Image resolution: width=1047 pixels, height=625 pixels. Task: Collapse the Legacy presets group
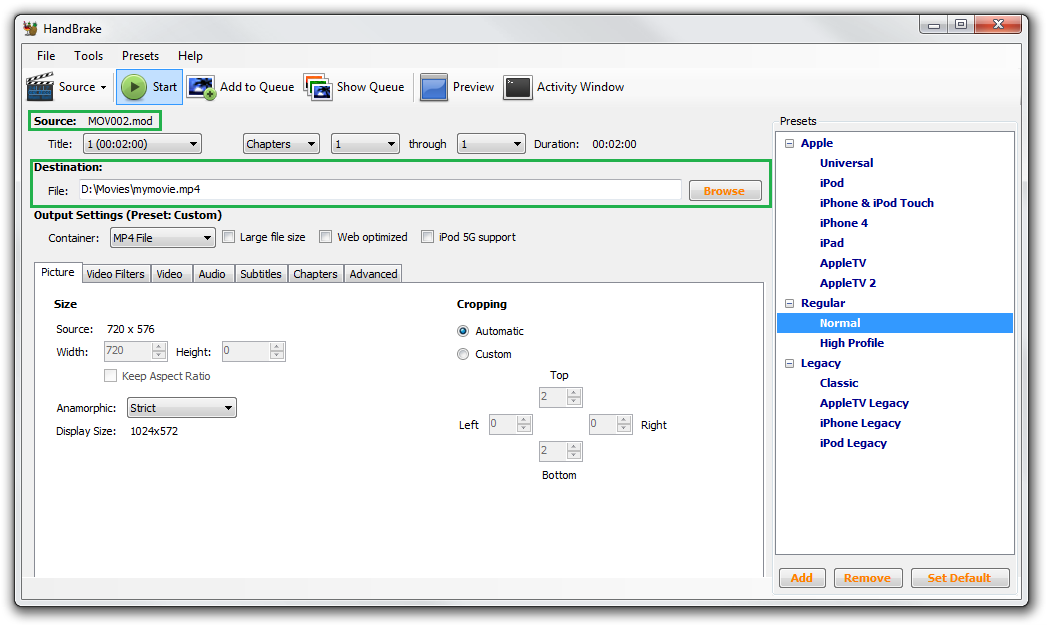pos(789,363)
